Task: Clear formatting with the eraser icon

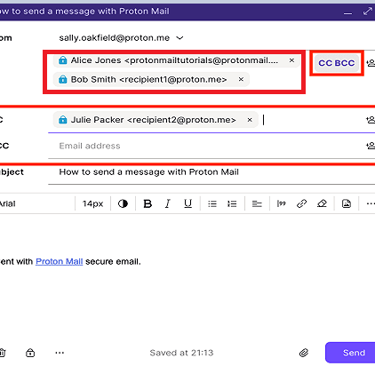Action: pyautogui.click(x=322, y=204)
